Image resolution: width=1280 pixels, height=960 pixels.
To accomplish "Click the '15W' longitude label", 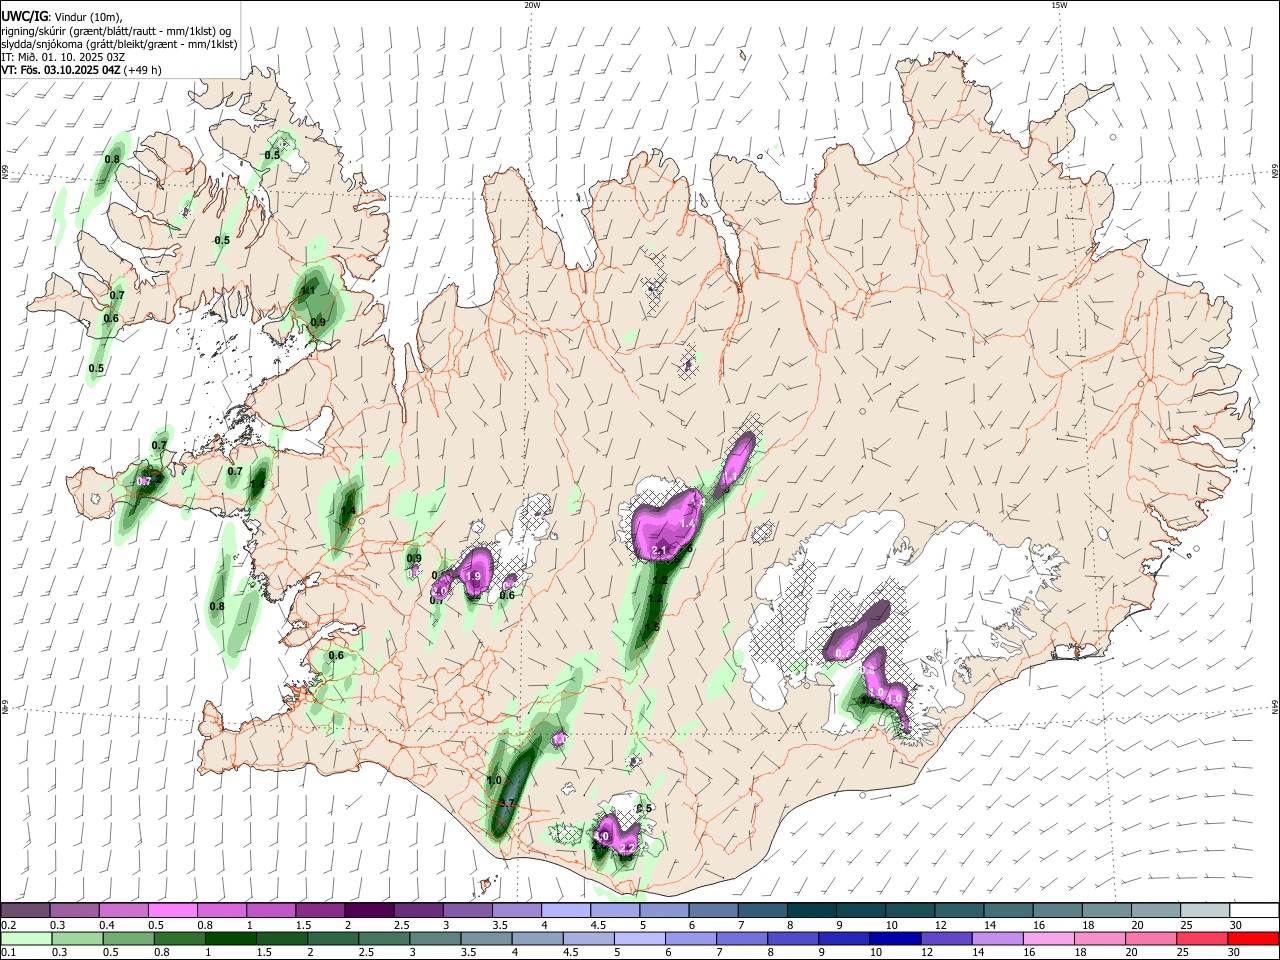I will 1059,5.
